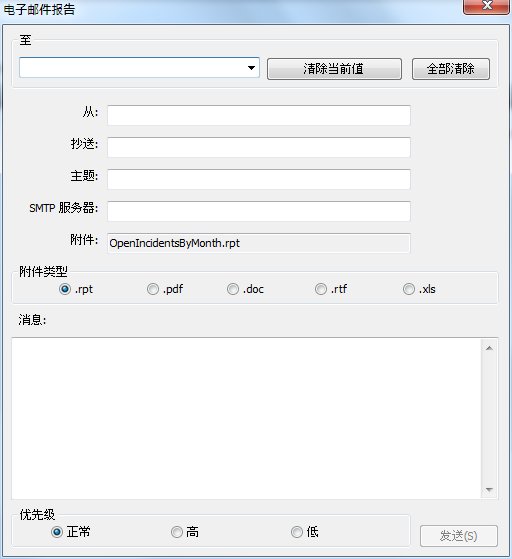Screen dimensions: 512x559
Task: Click the message box scroll down arrow
Action: (x=489, y=490)
